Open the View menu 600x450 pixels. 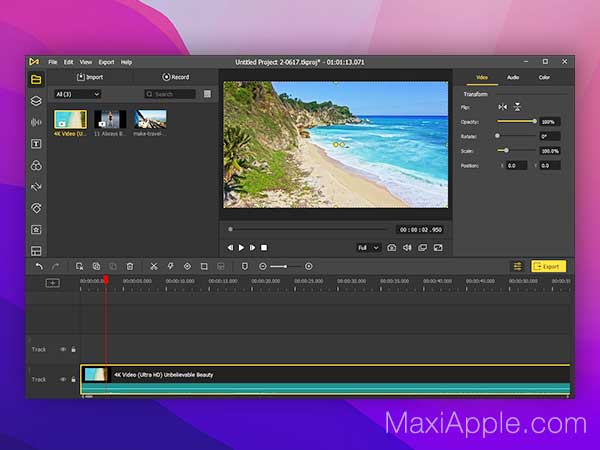click(x=86, y=62)
